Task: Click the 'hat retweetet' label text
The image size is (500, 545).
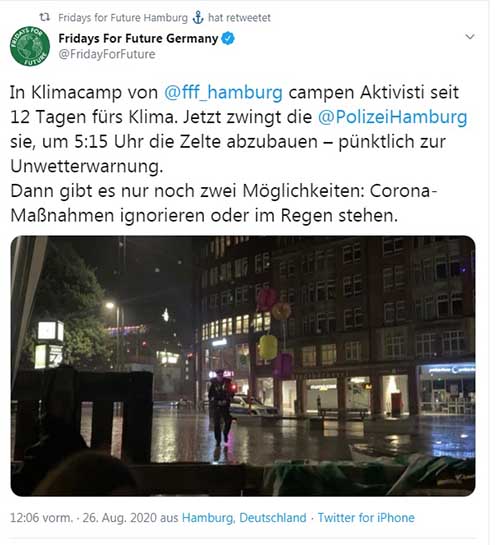Action: pyautogui.click(x=239, y=17)
